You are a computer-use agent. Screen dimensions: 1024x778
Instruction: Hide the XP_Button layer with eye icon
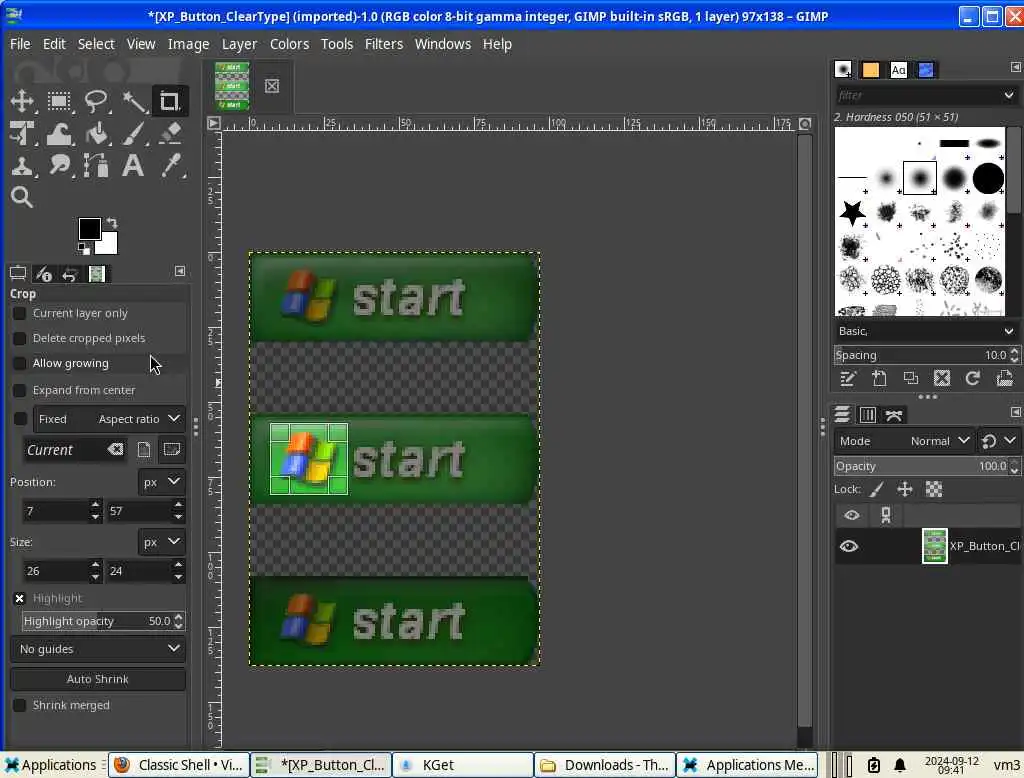click(x=849, y=546)
